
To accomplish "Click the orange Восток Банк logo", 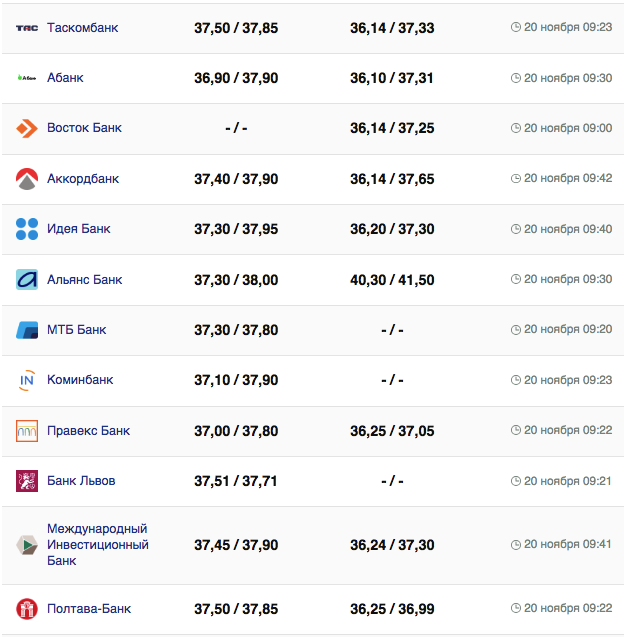I will tap(27, 128).
